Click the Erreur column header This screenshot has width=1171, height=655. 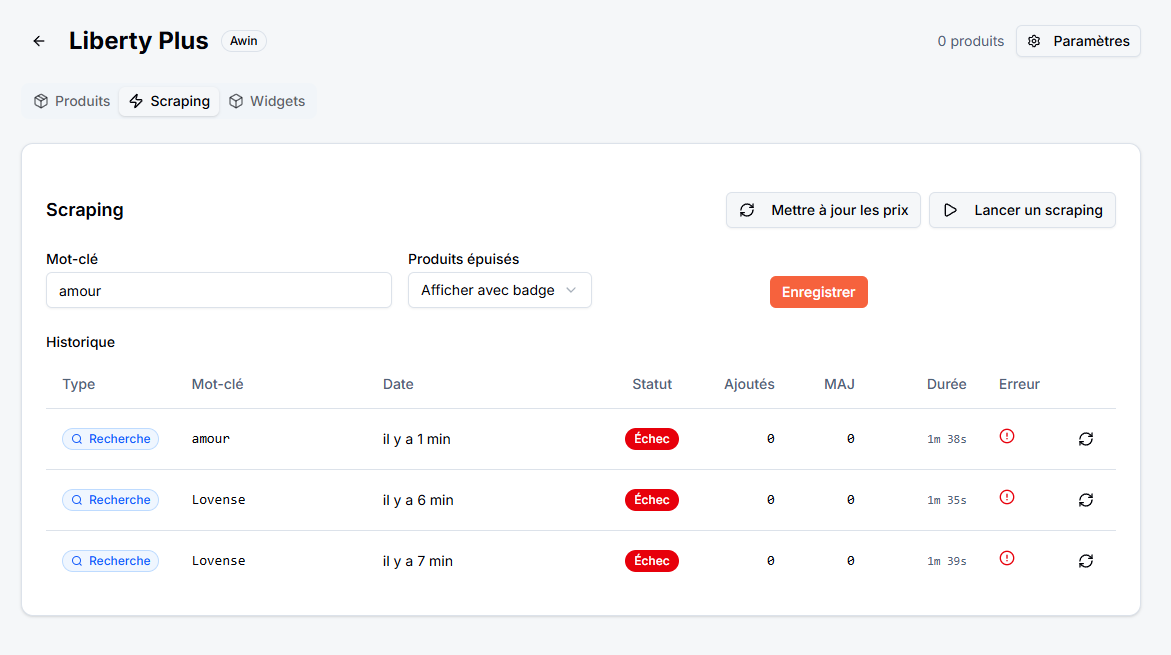coord(1019,384)
